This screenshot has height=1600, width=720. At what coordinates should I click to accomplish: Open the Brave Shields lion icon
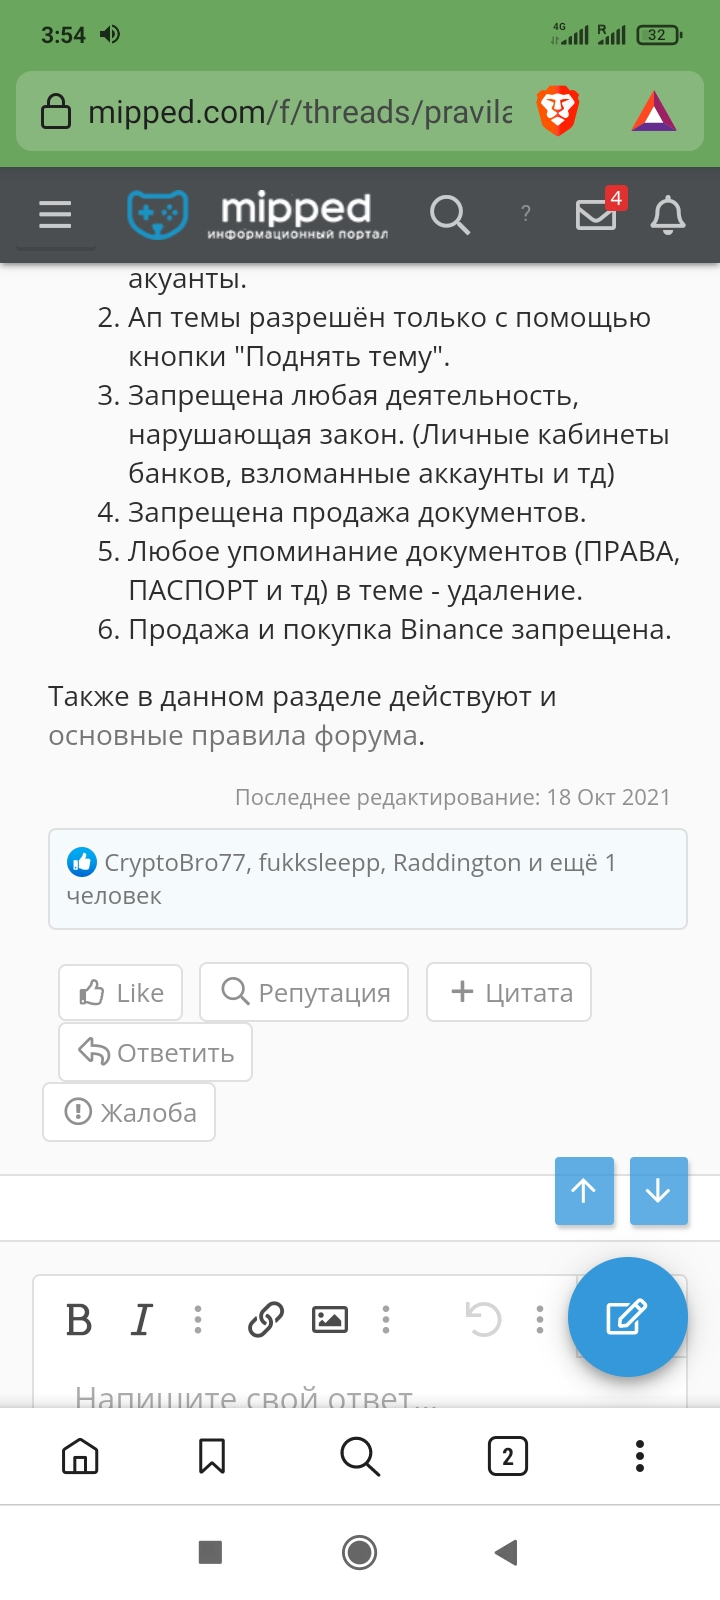point(558,111)
